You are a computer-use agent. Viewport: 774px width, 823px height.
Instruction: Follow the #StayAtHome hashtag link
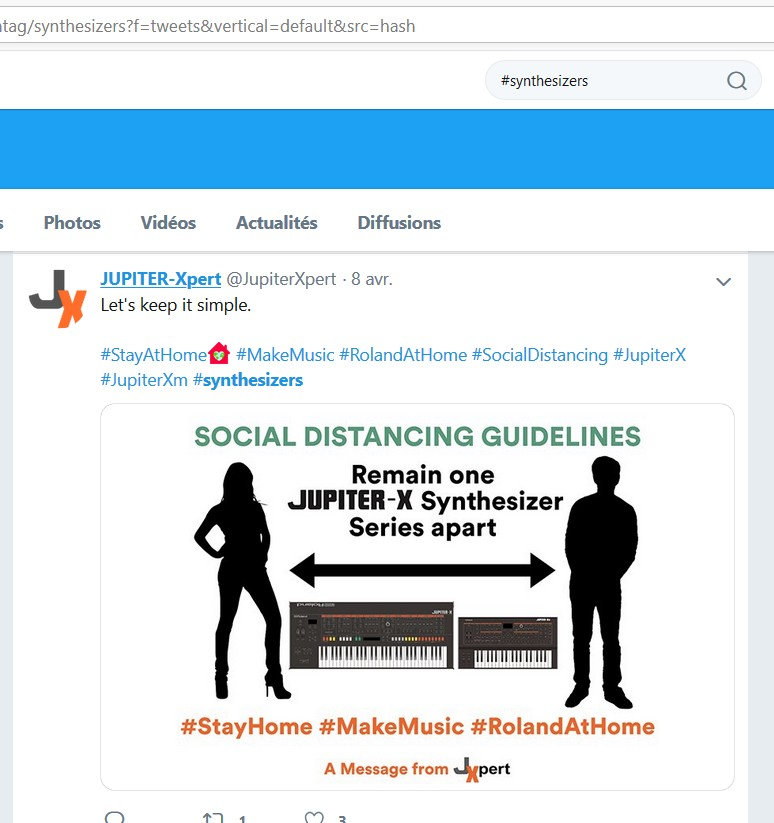click(153, 355)
